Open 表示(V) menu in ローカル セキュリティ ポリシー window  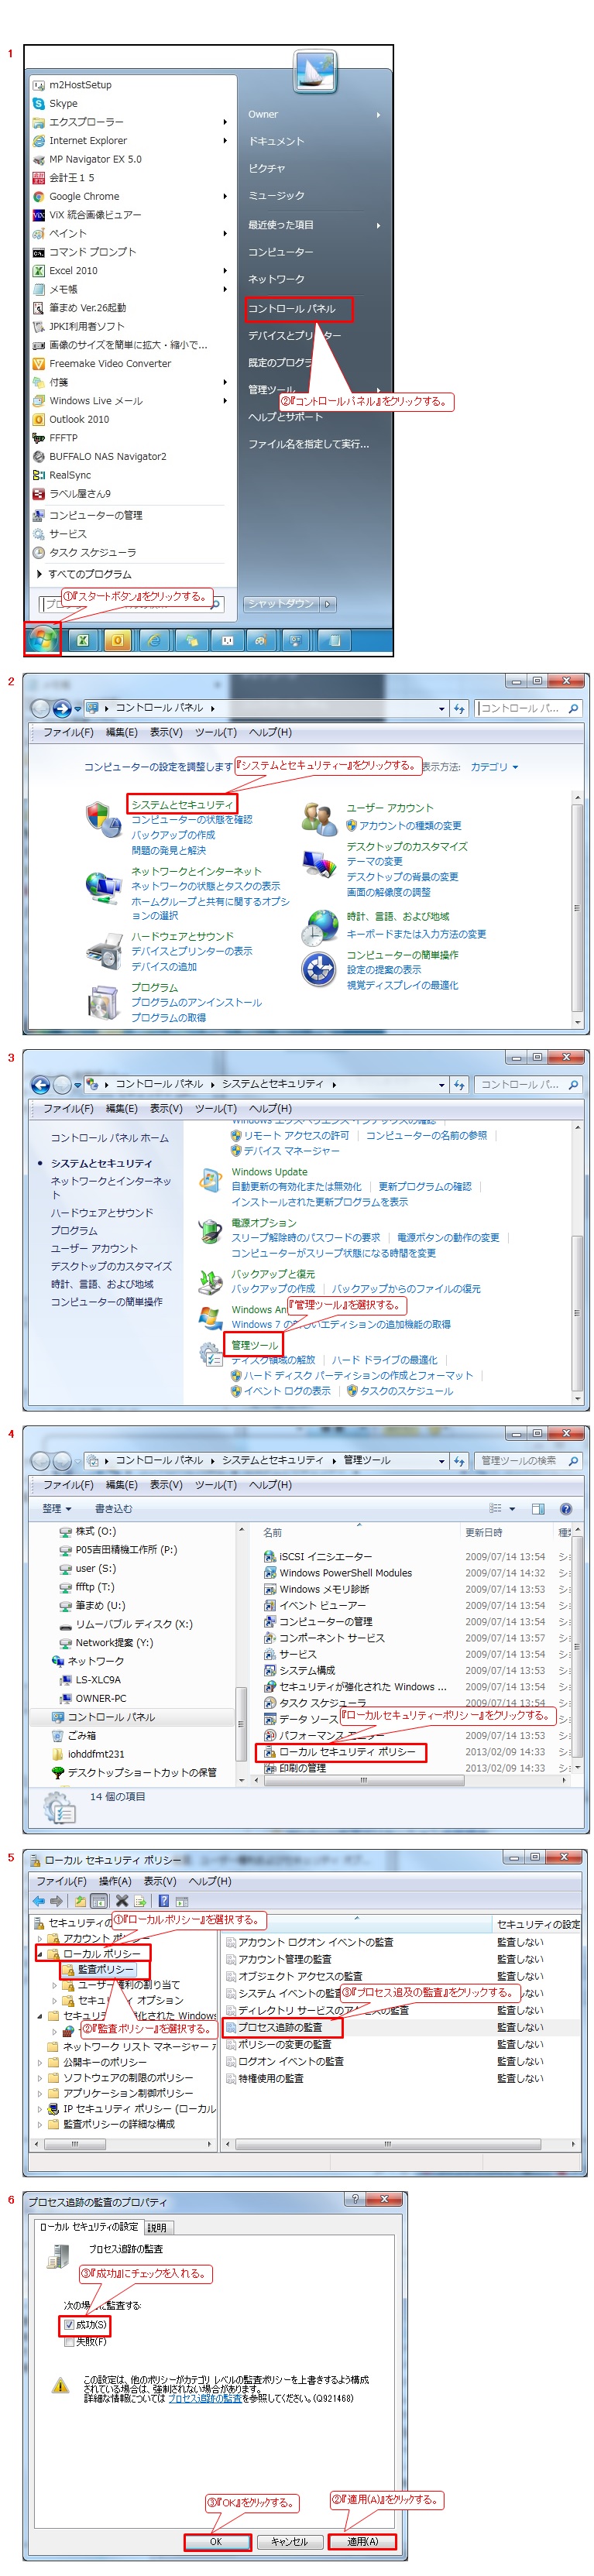pyautogui.click(x=159, y=1881)
